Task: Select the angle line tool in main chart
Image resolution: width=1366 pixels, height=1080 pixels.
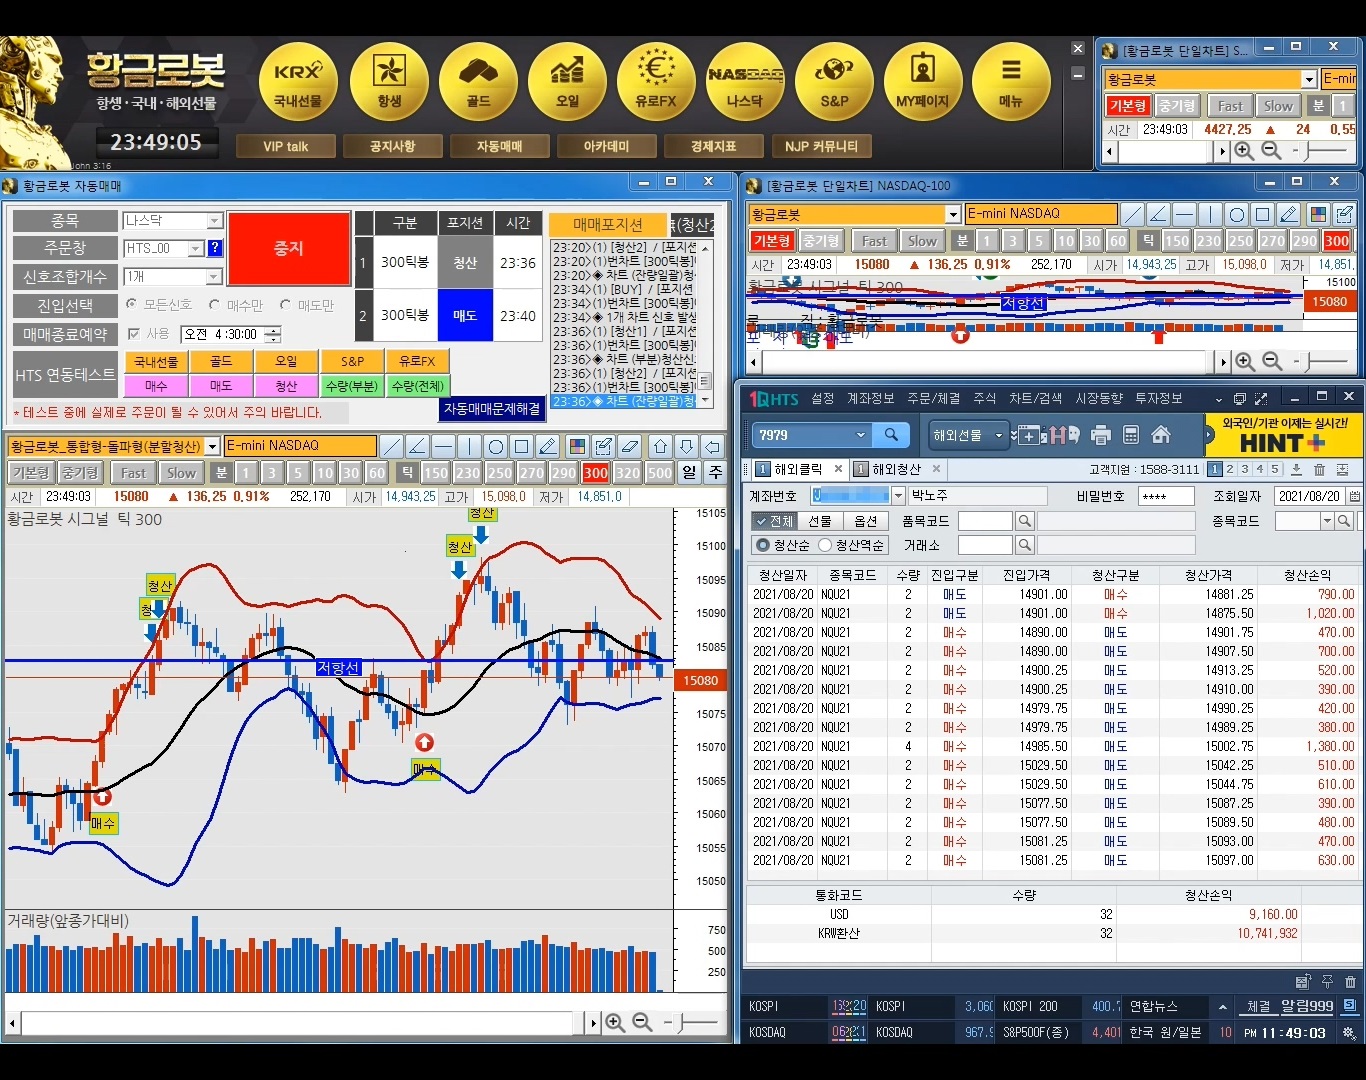Action: pyautogui.click(x=418, y=446)
